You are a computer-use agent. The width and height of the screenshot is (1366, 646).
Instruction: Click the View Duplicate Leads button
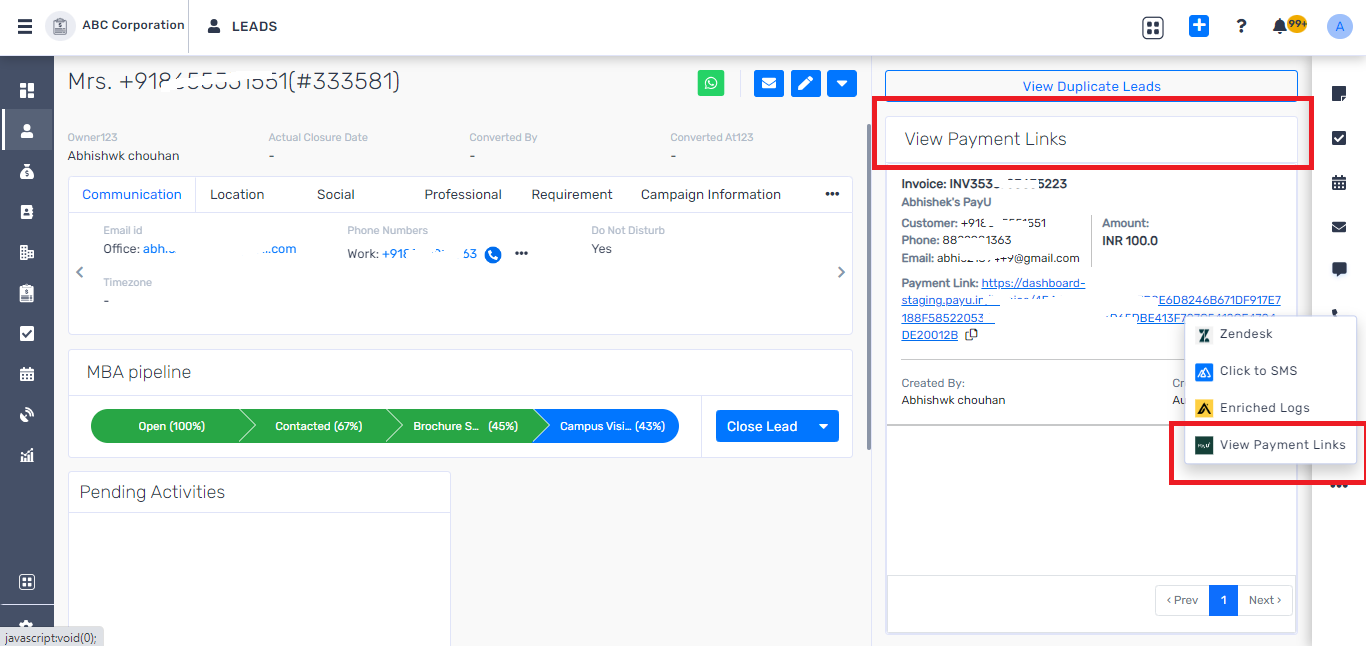pyautogui.click(x=1091, y=86)
